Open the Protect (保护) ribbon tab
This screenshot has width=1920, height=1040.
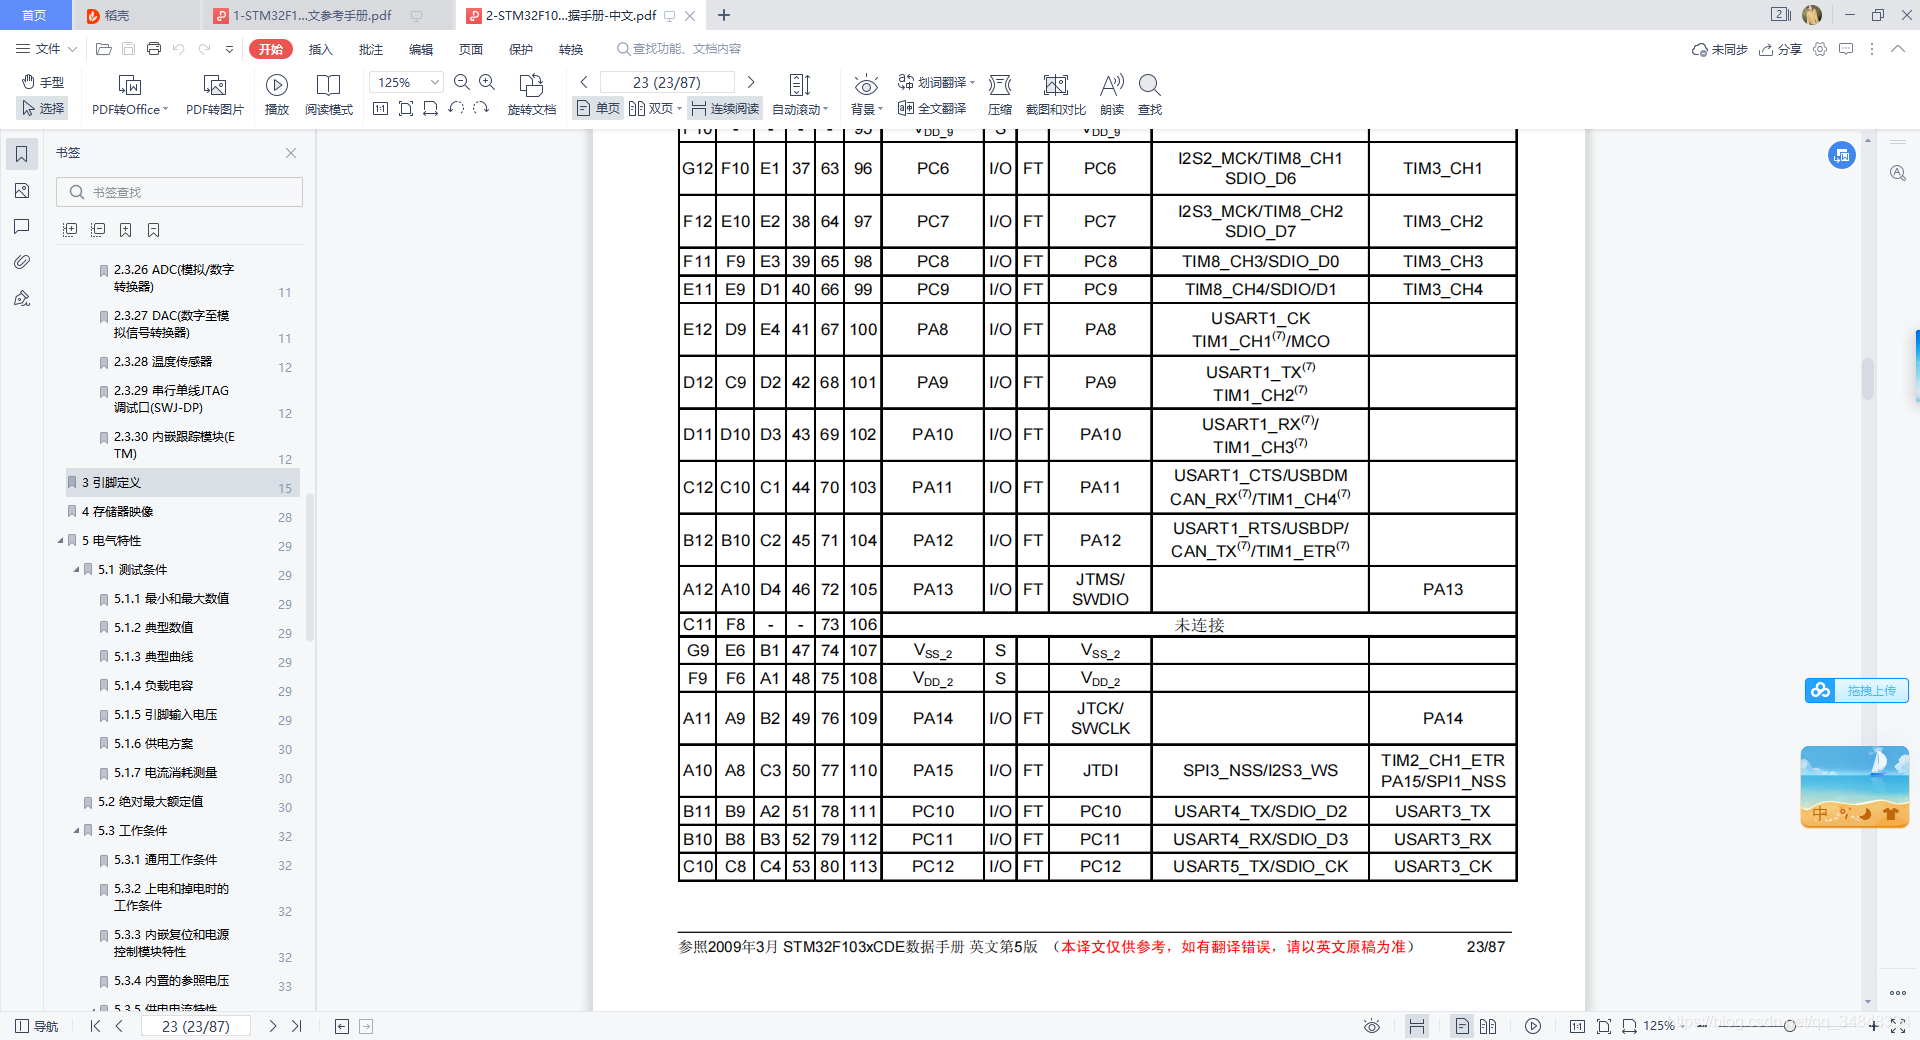(x=521, y=49)
